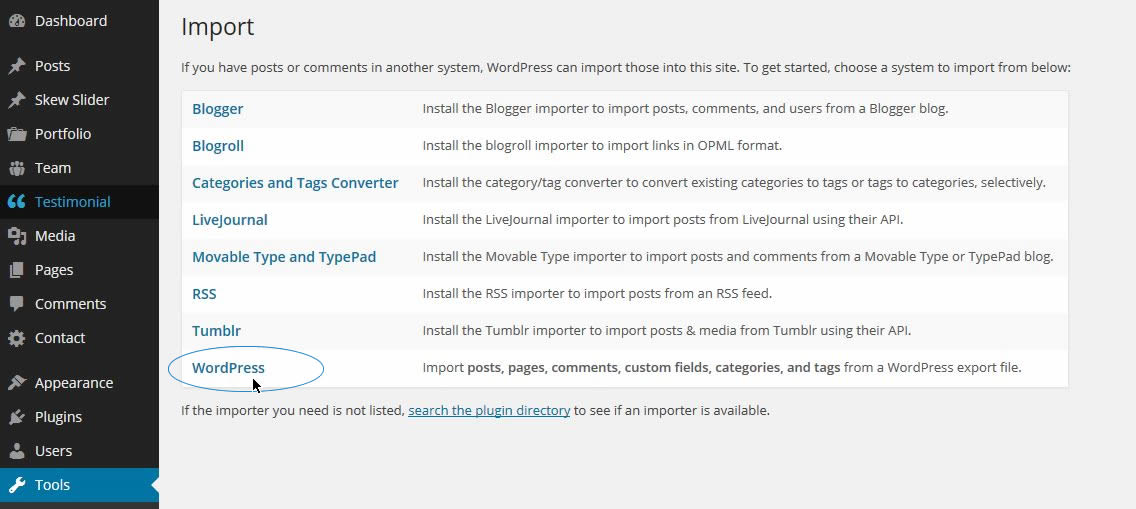1136x509 pixels.
Task: Select Categories and Tags Converter link
Action: (295, 183)
